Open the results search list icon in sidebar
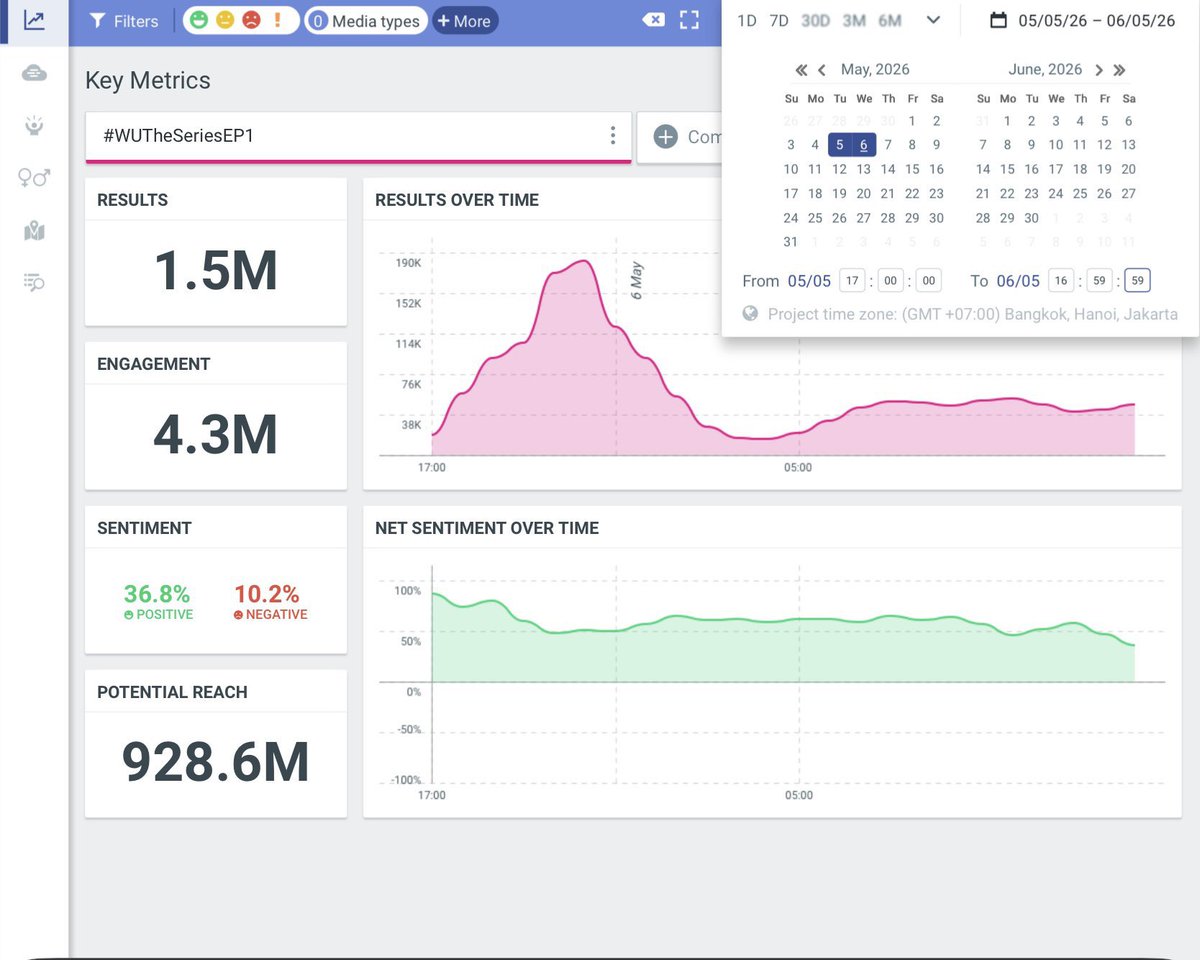 click(34, 283)
